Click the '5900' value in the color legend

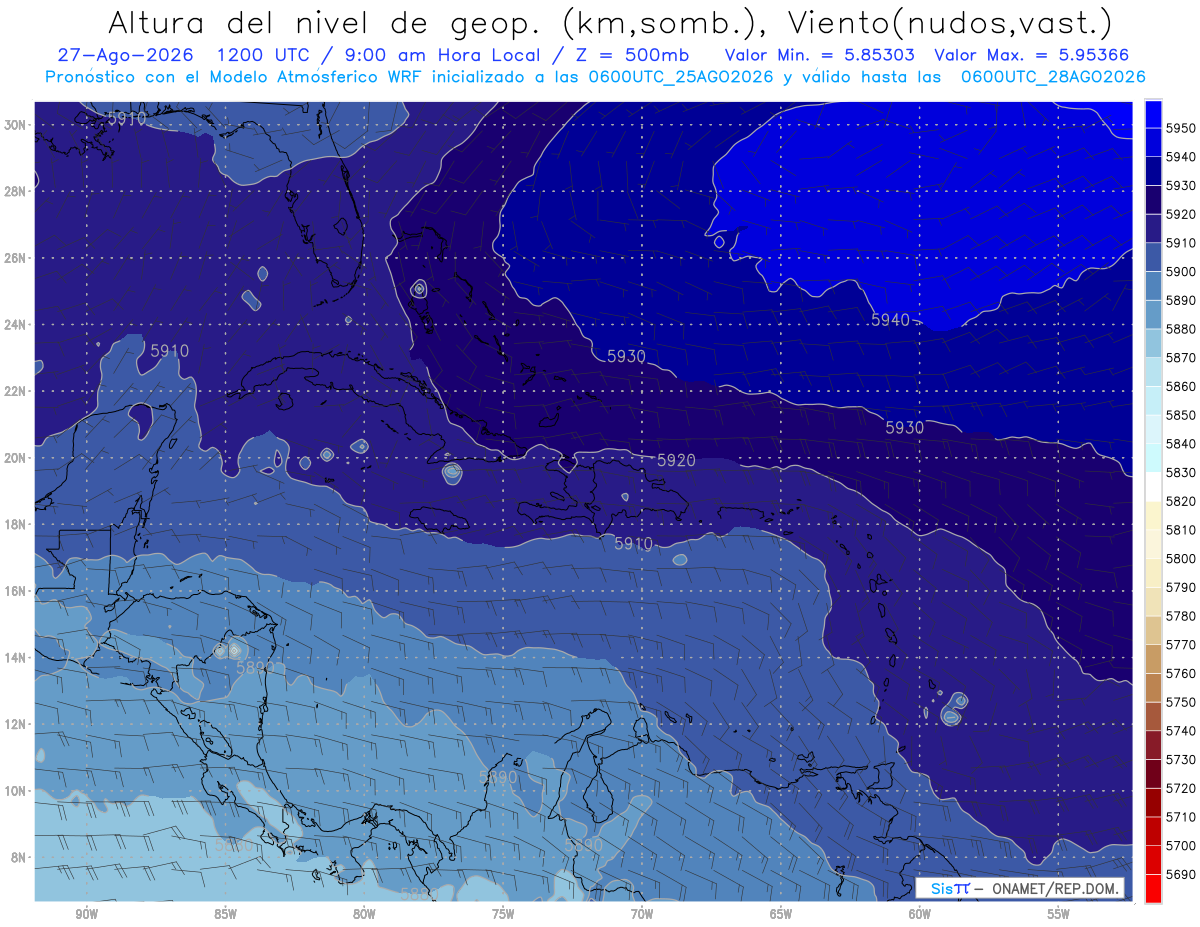(x=1180, y=271)
